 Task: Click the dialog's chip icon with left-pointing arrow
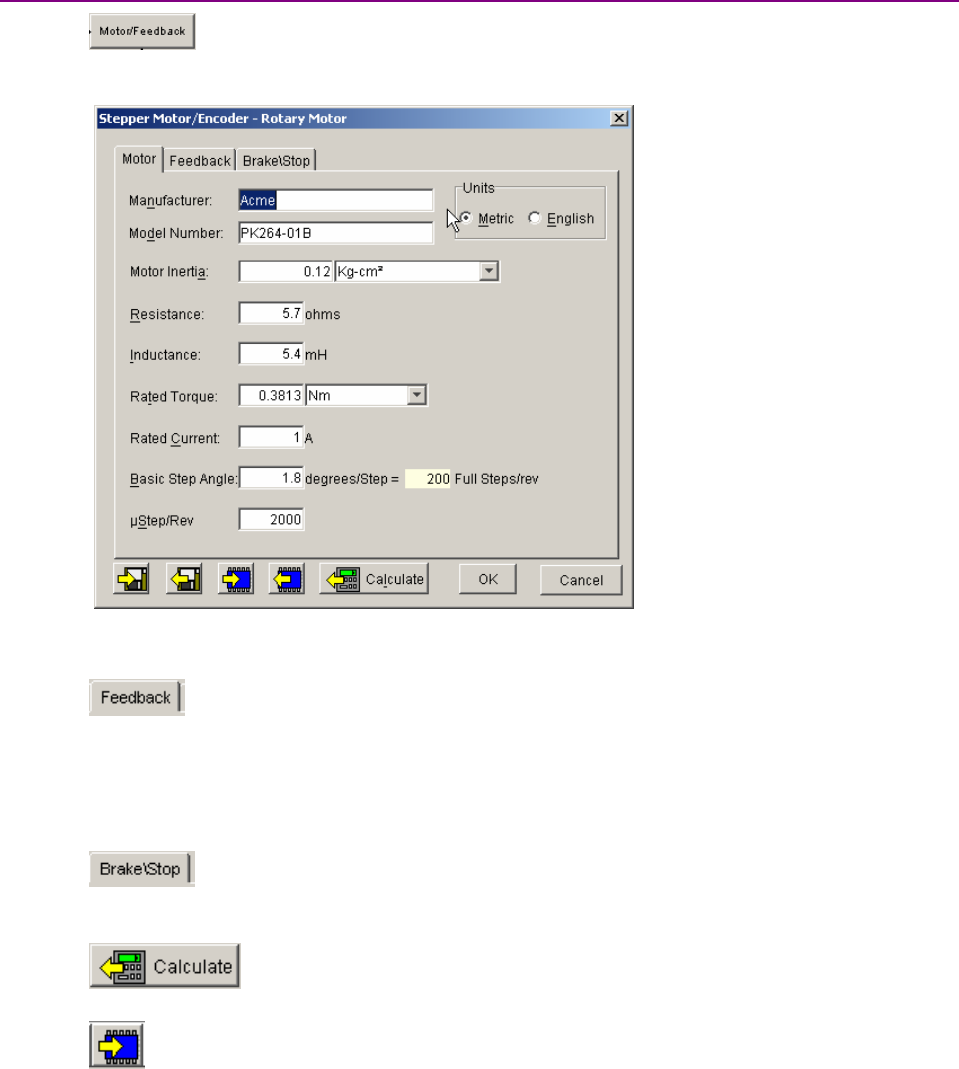click(287, 579)
